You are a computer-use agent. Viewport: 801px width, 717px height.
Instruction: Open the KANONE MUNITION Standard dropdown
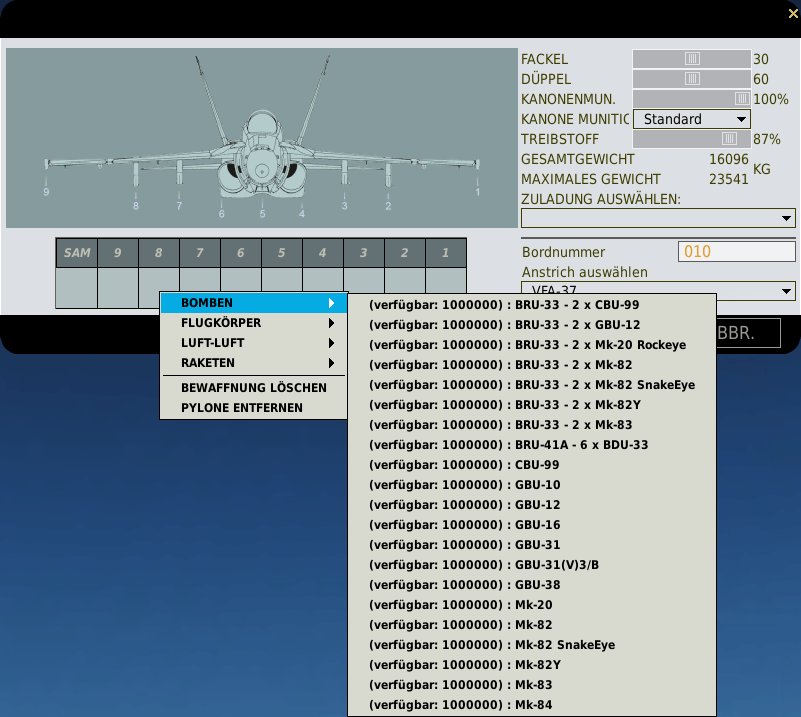(x=691, y=119)
